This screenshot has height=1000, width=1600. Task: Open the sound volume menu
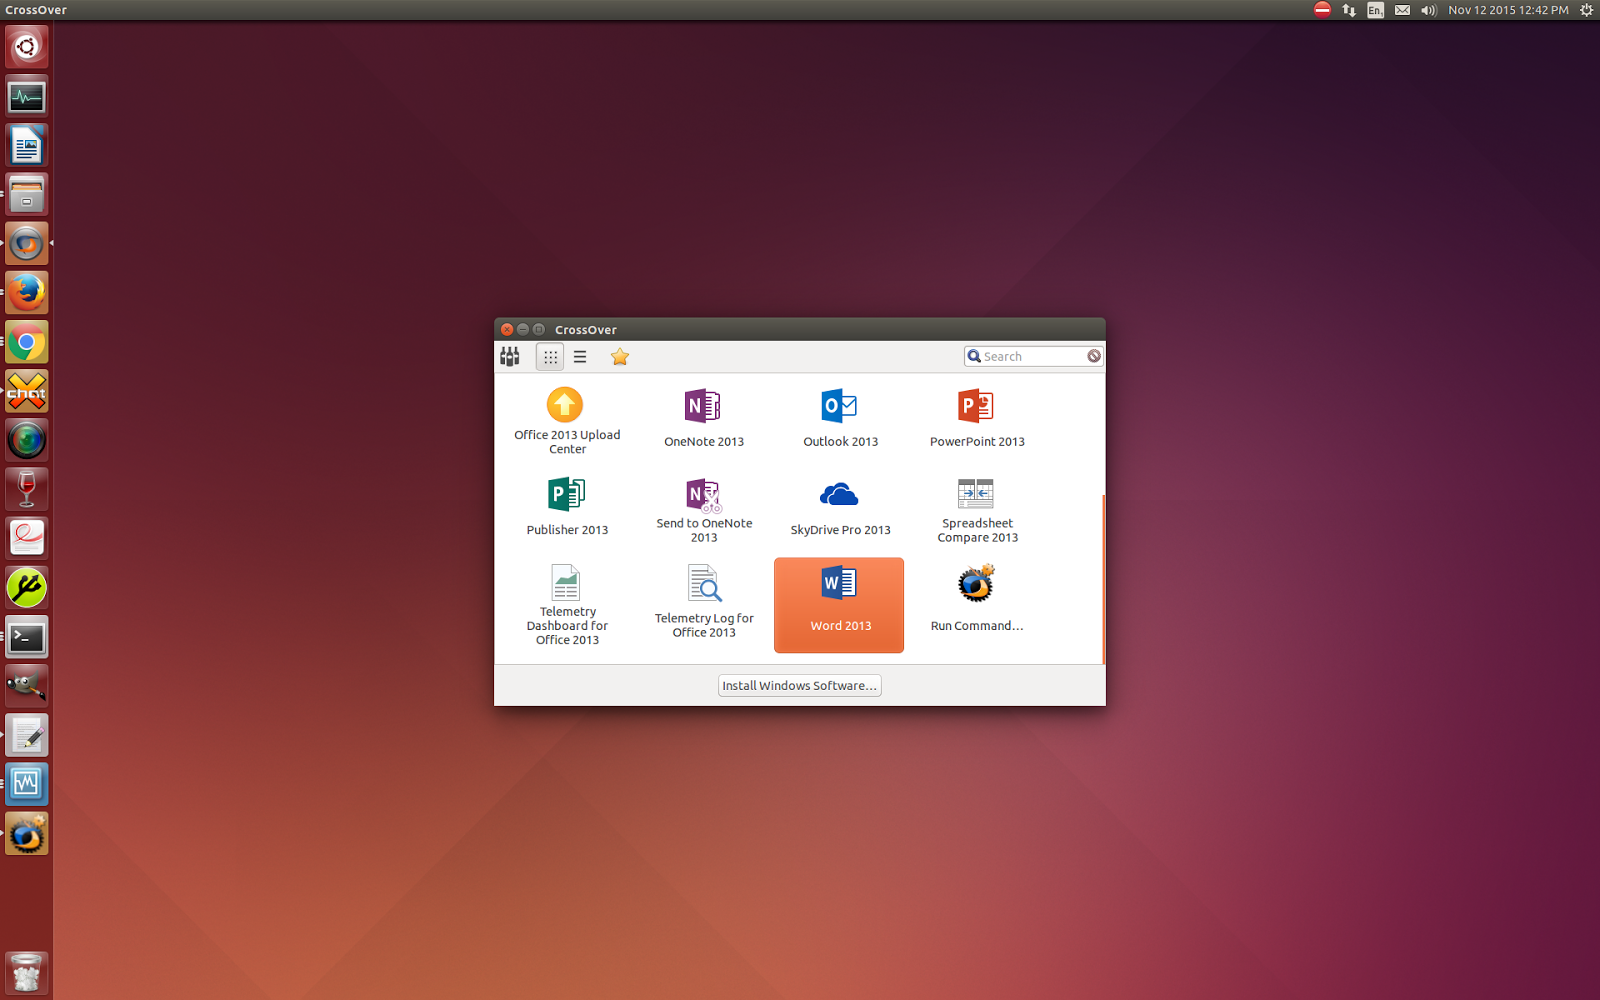coord(1429,10)
